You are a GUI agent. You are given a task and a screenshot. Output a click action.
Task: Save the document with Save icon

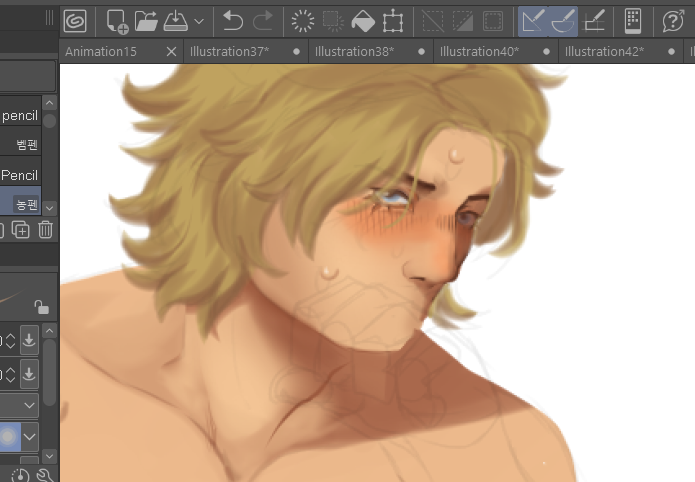pos(176,21)
